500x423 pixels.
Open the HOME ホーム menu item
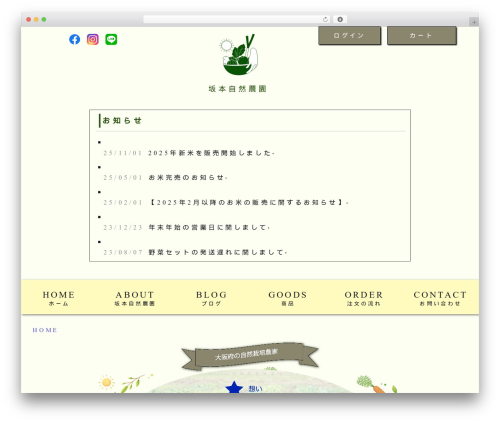(x=59, y=298)
